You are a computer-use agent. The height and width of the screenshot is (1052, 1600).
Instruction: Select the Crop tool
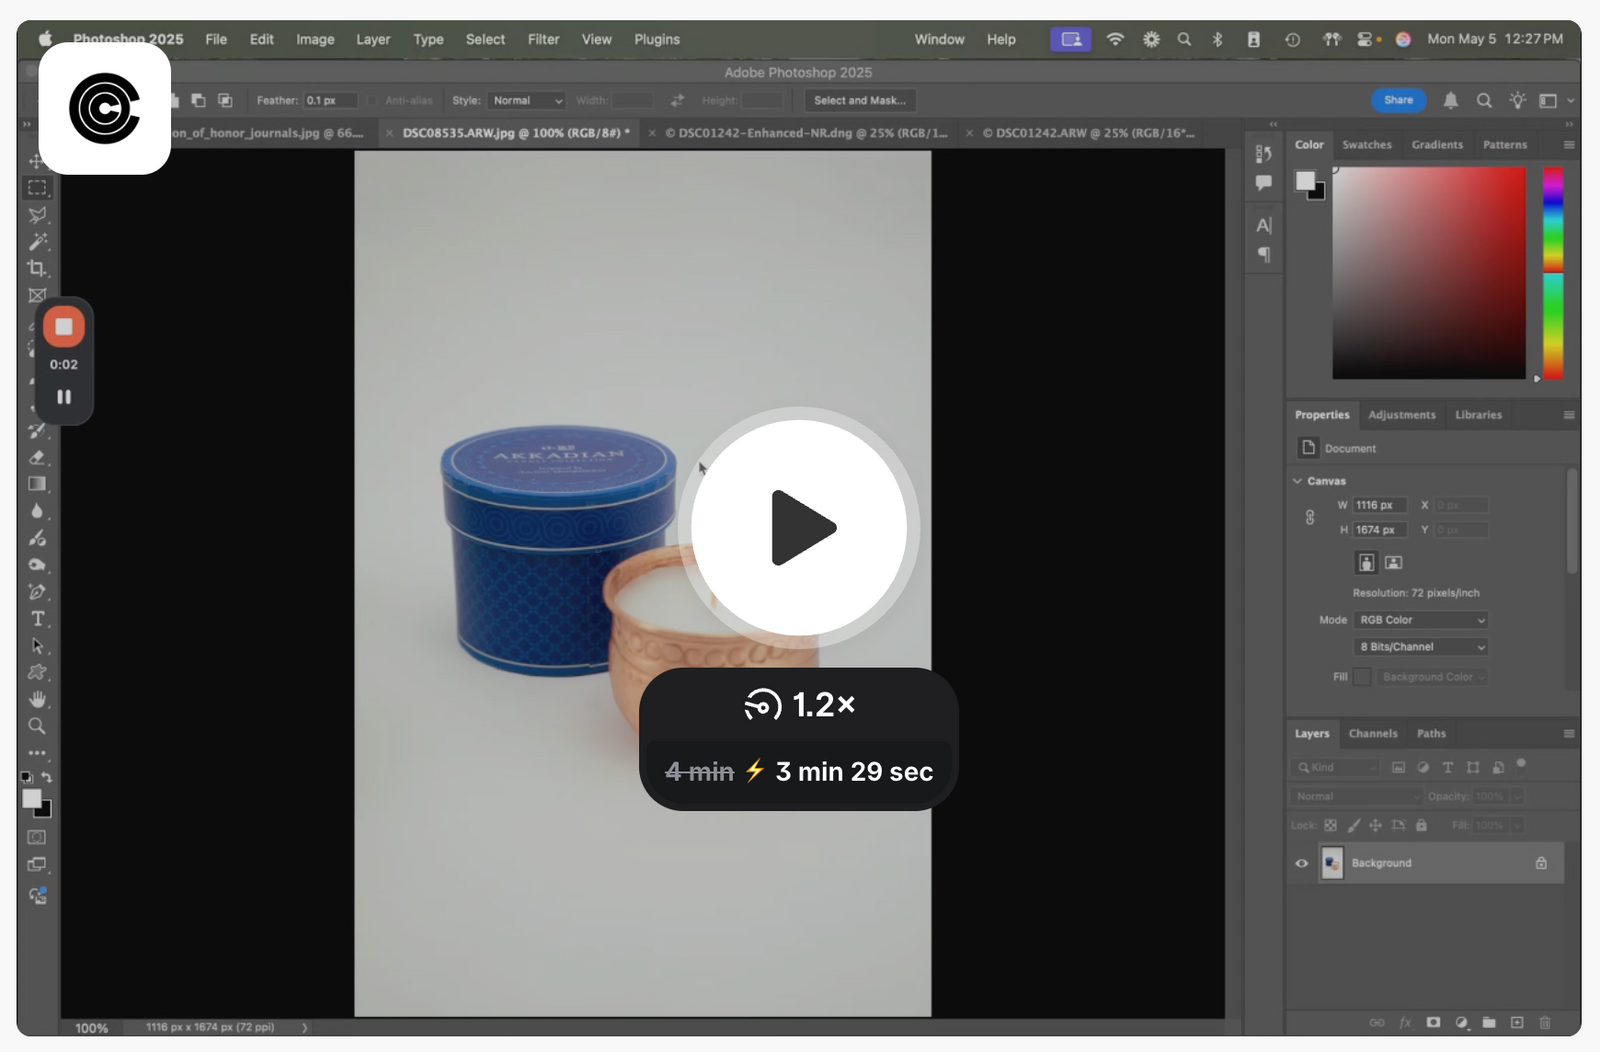[x=37, y=269]
